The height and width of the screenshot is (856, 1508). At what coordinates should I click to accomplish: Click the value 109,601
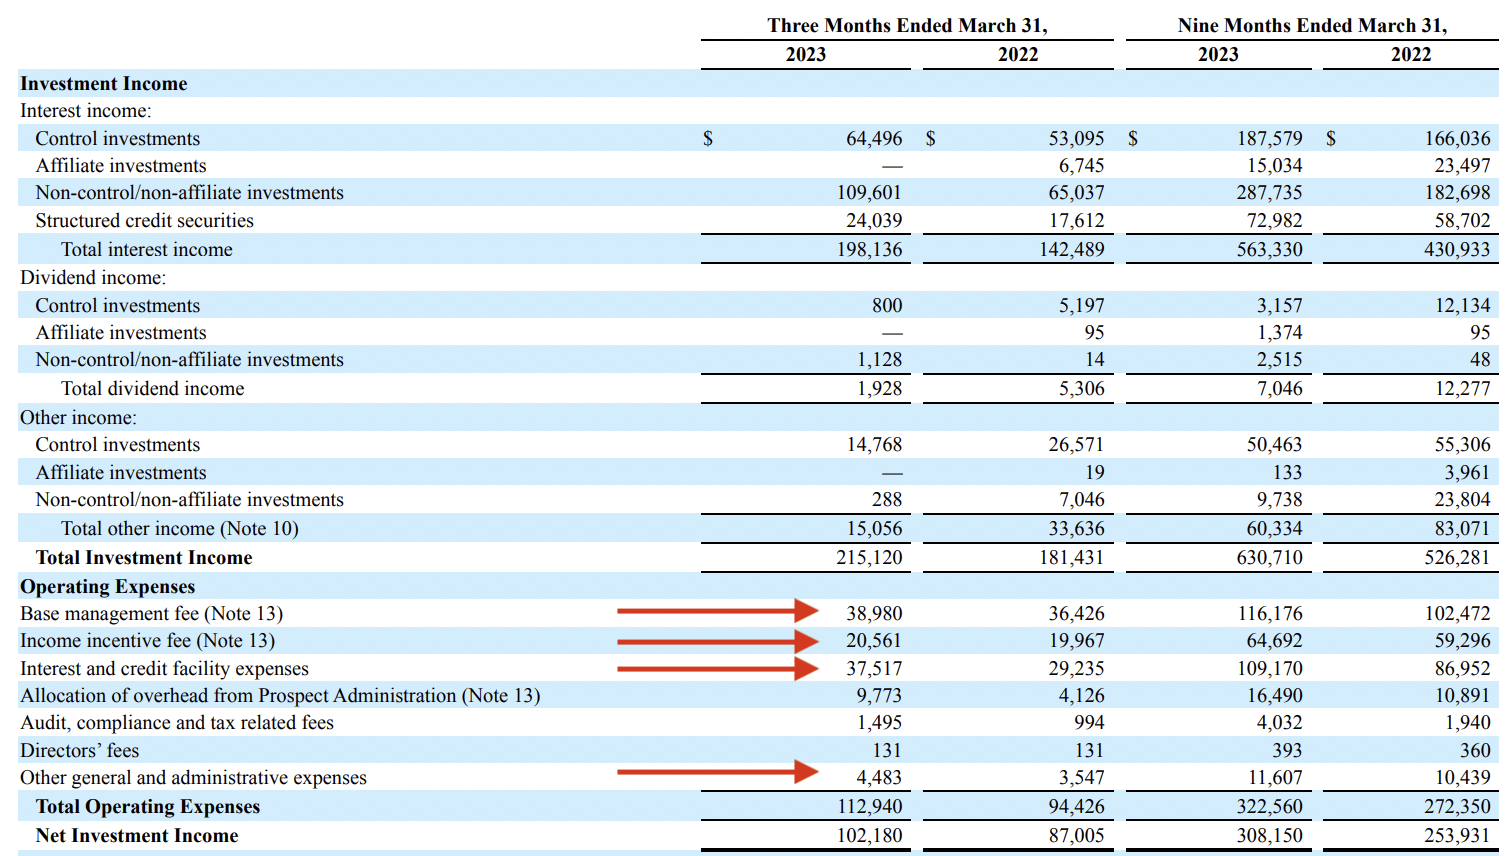point(869,193)
